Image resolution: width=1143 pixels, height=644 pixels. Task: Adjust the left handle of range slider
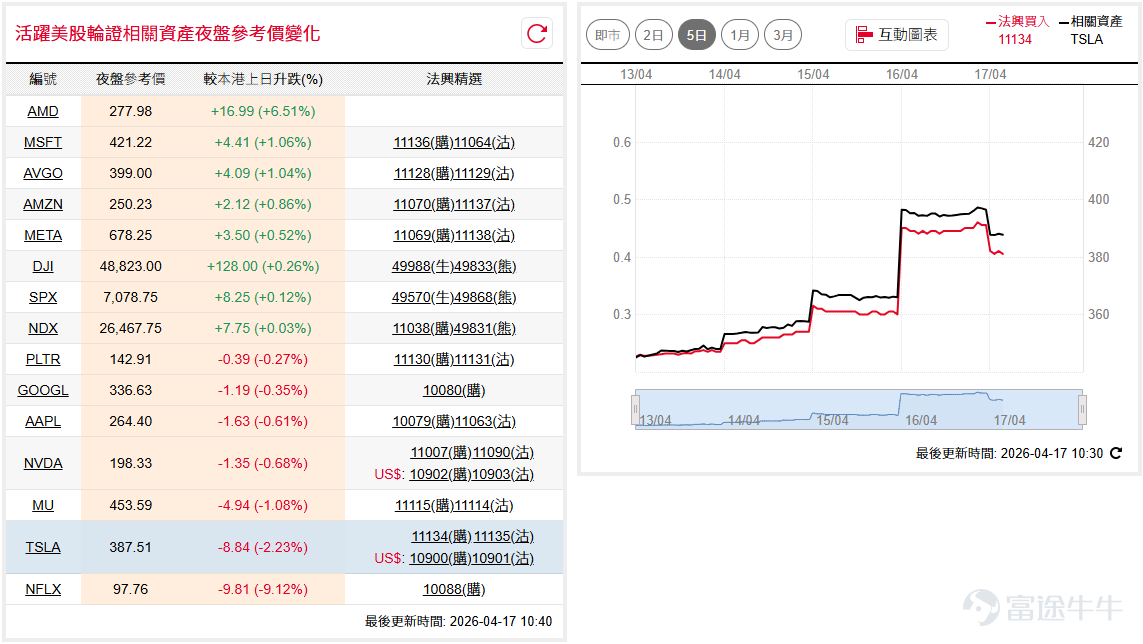coord(635,409)
